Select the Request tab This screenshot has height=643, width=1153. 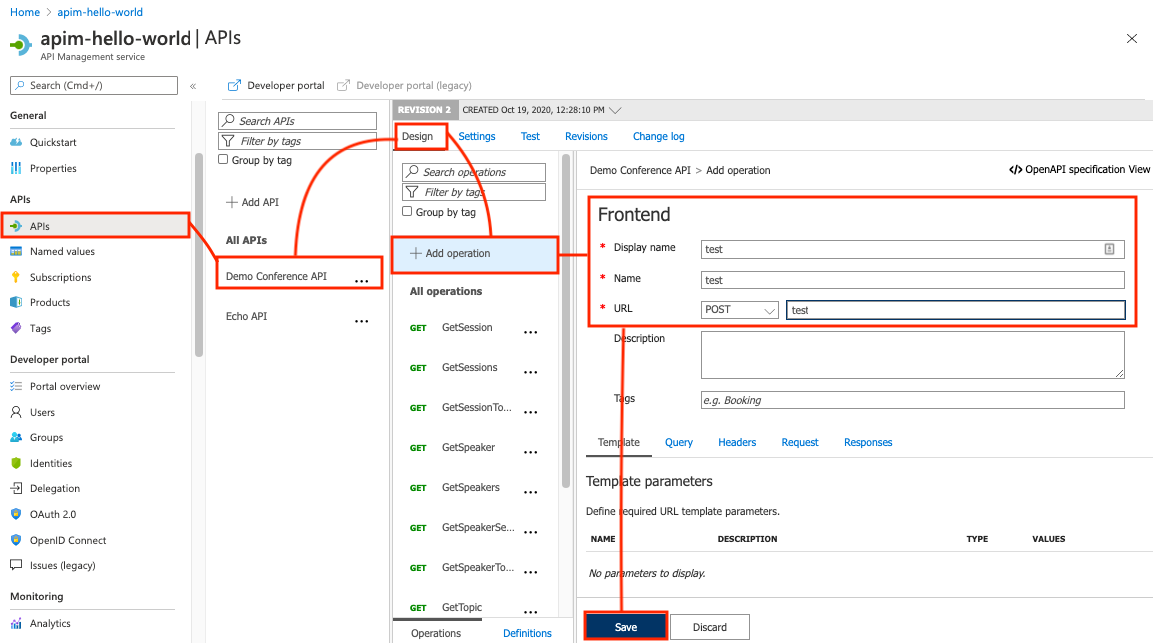click(x=800, y=442)
